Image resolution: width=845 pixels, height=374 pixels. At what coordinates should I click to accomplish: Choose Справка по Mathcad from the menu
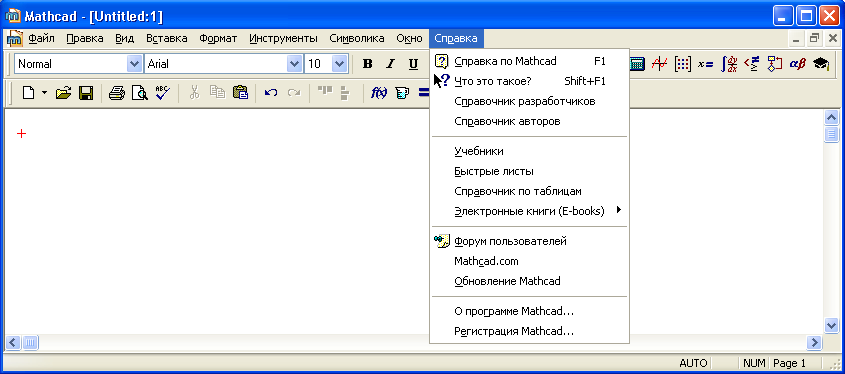tap(530, 61)
